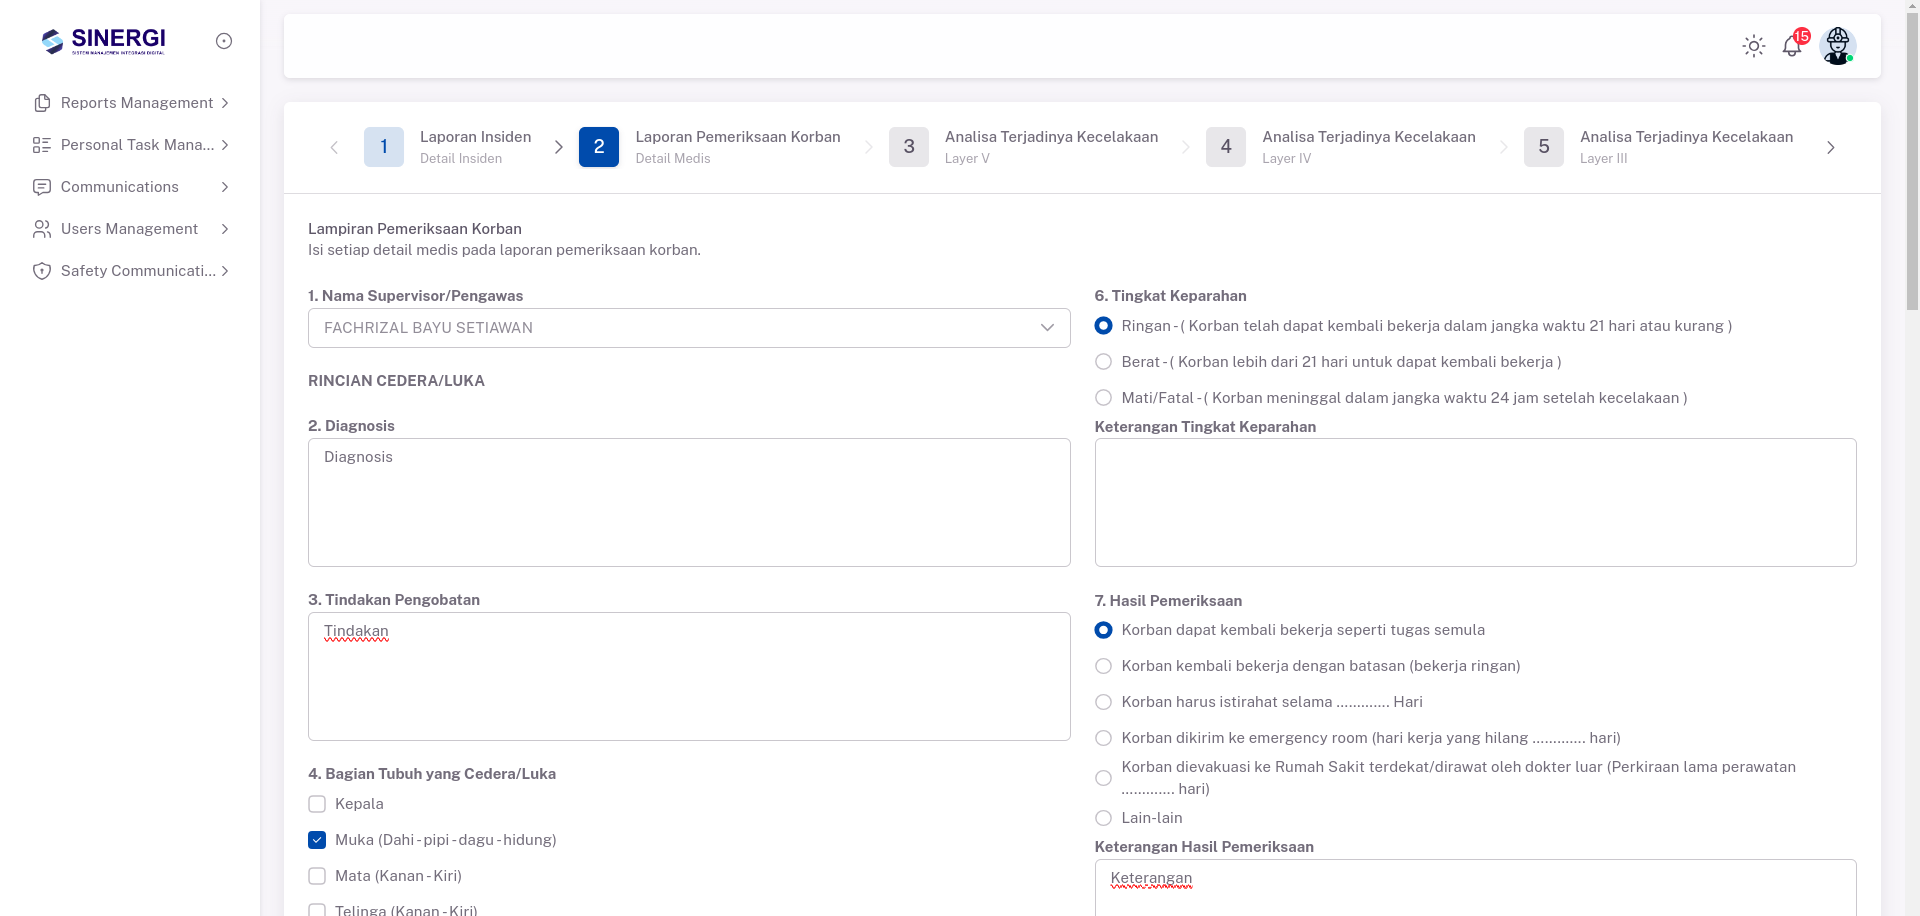The width and height of the screenshot is (1920, 916).
Task: Uncheck Muka (Dahi-pipi-dagu-hidung) checkbox
Action: click(317, 840)
